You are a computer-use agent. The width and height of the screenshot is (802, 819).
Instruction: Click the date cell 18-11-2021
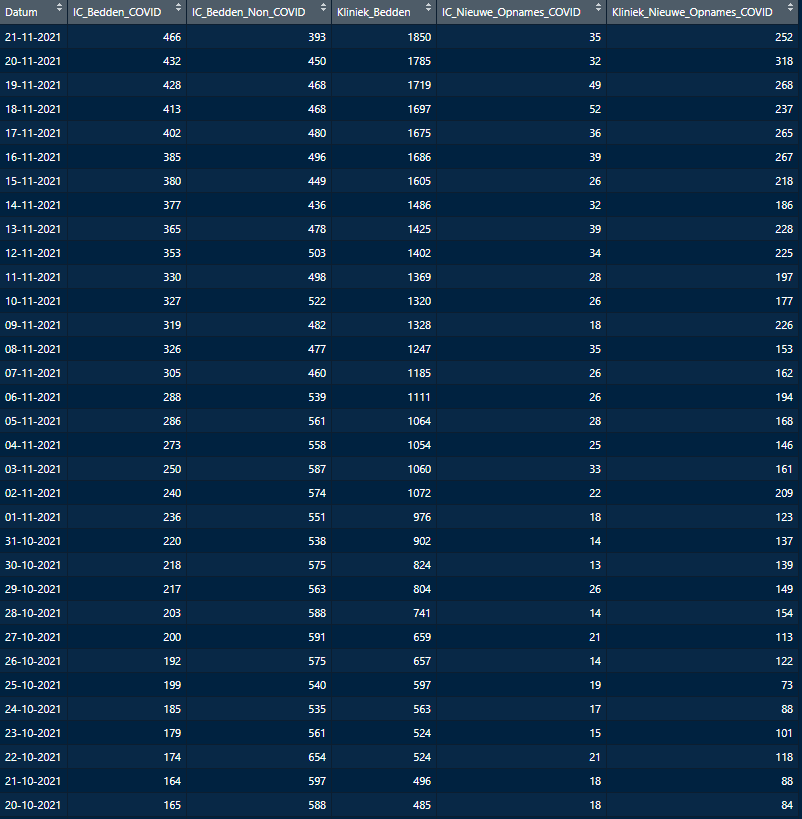coord(33,109)
